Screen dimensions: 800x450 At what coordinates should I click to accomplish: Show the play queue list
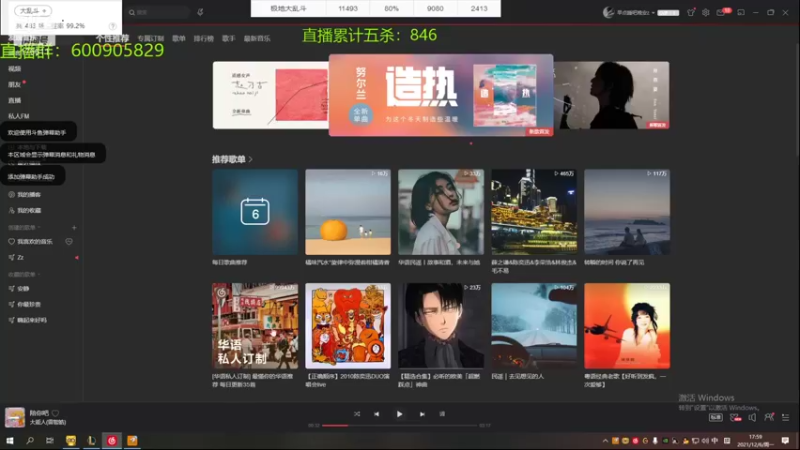[x=785, y=417]
